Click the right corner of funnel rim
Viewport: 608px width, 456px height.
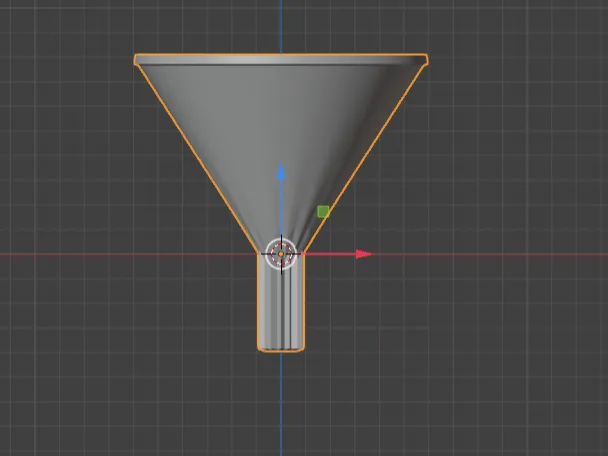pyautogui.click(x=426, y=60)
